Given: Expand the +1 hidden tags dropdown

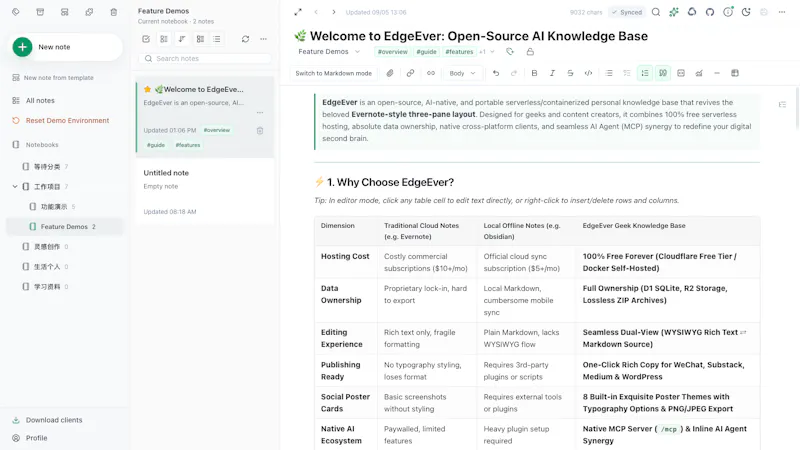Looking at the screenshot, I should (487, 52).
